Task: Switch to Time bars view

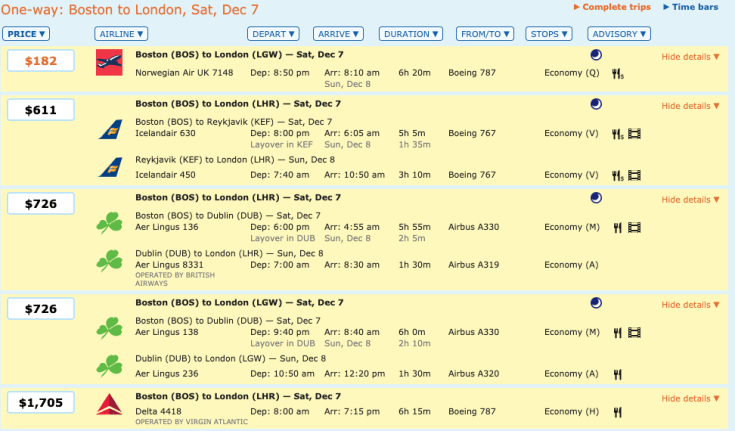Action: [x=690, y=7]
